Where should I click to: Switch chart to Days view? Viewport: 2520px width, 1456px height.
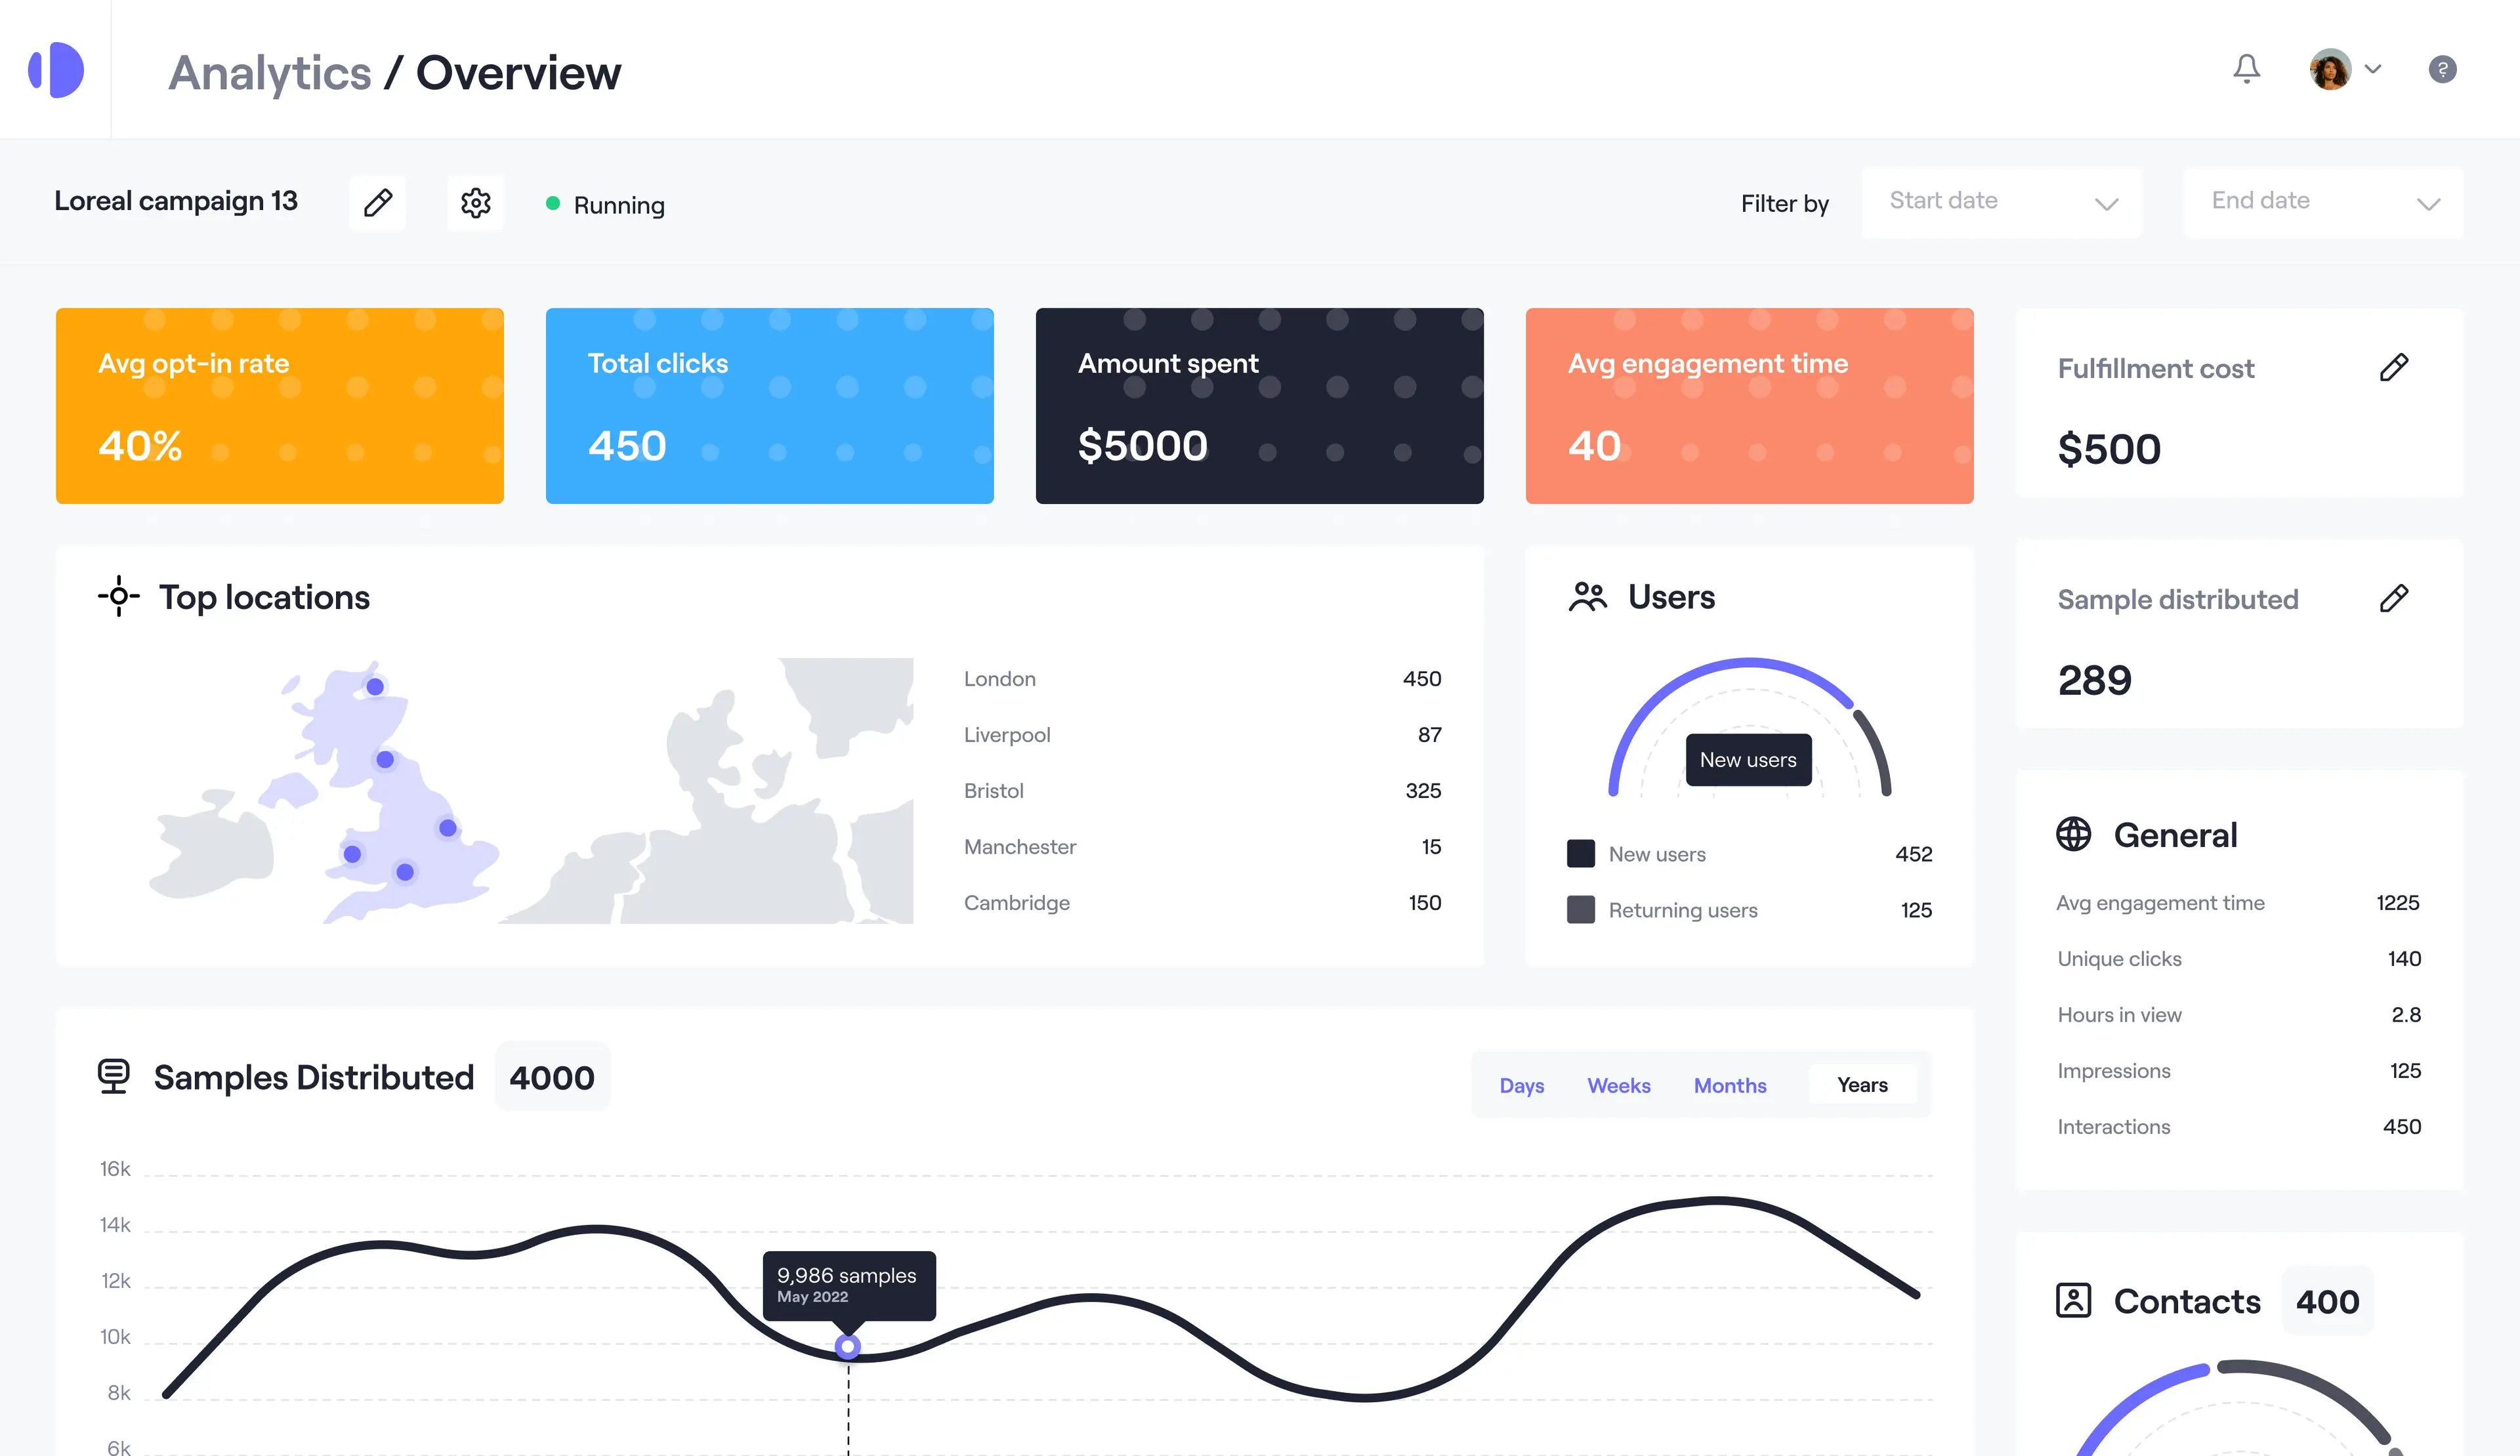[x=1521, y=1085]
